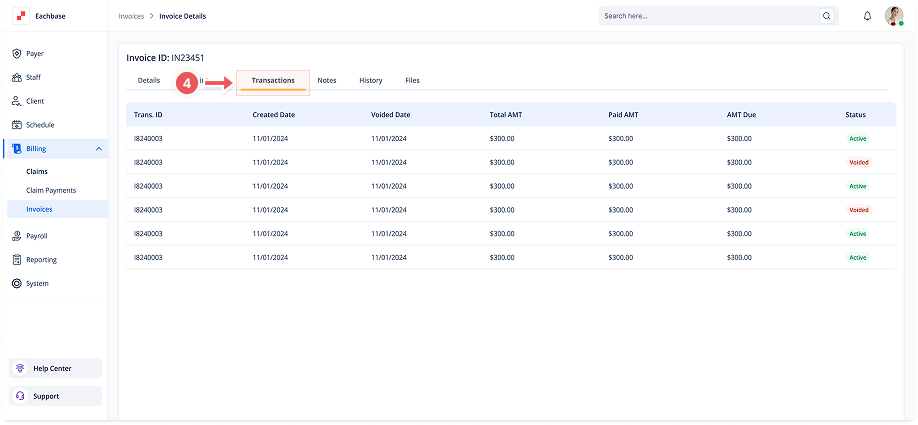
Task: Click the Client person icon
Action: click(x=17, y=101)
